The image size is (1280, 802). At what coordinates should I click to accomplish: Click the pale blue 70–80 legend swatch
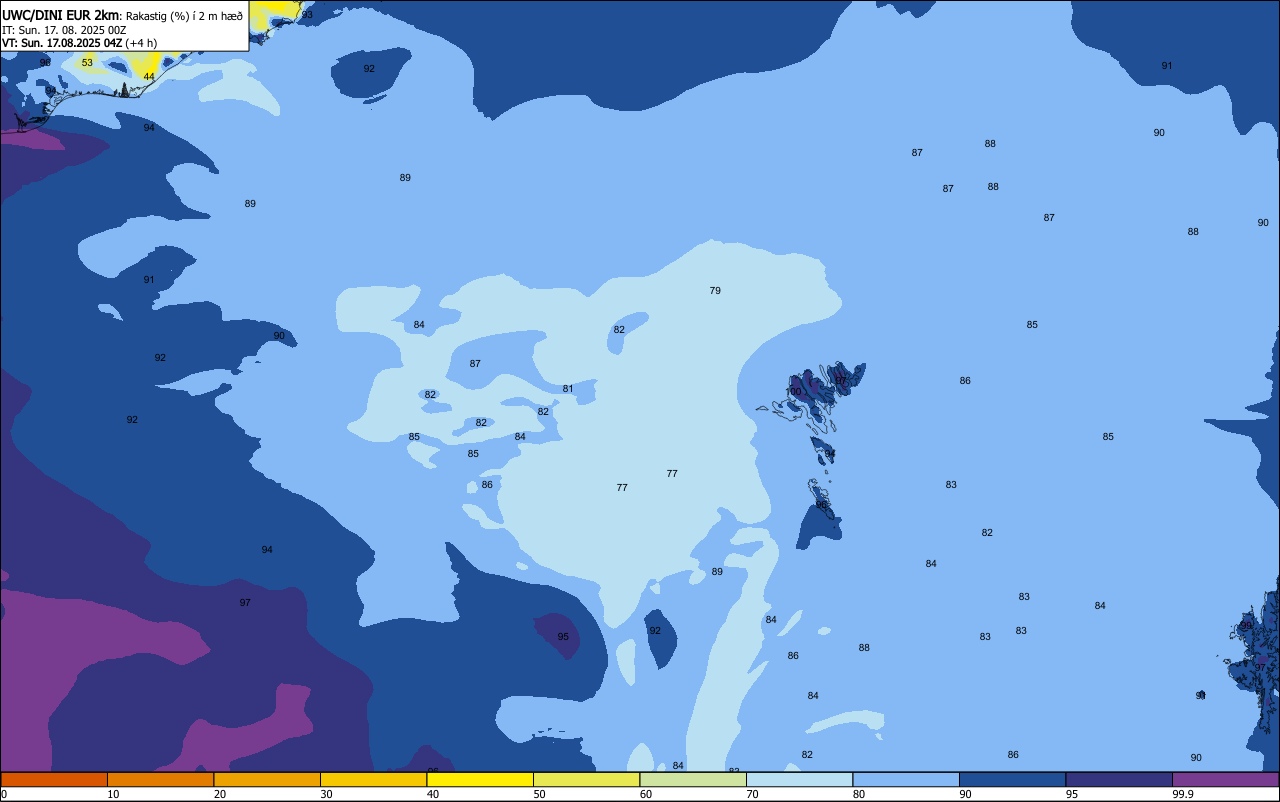click(799, 779)
